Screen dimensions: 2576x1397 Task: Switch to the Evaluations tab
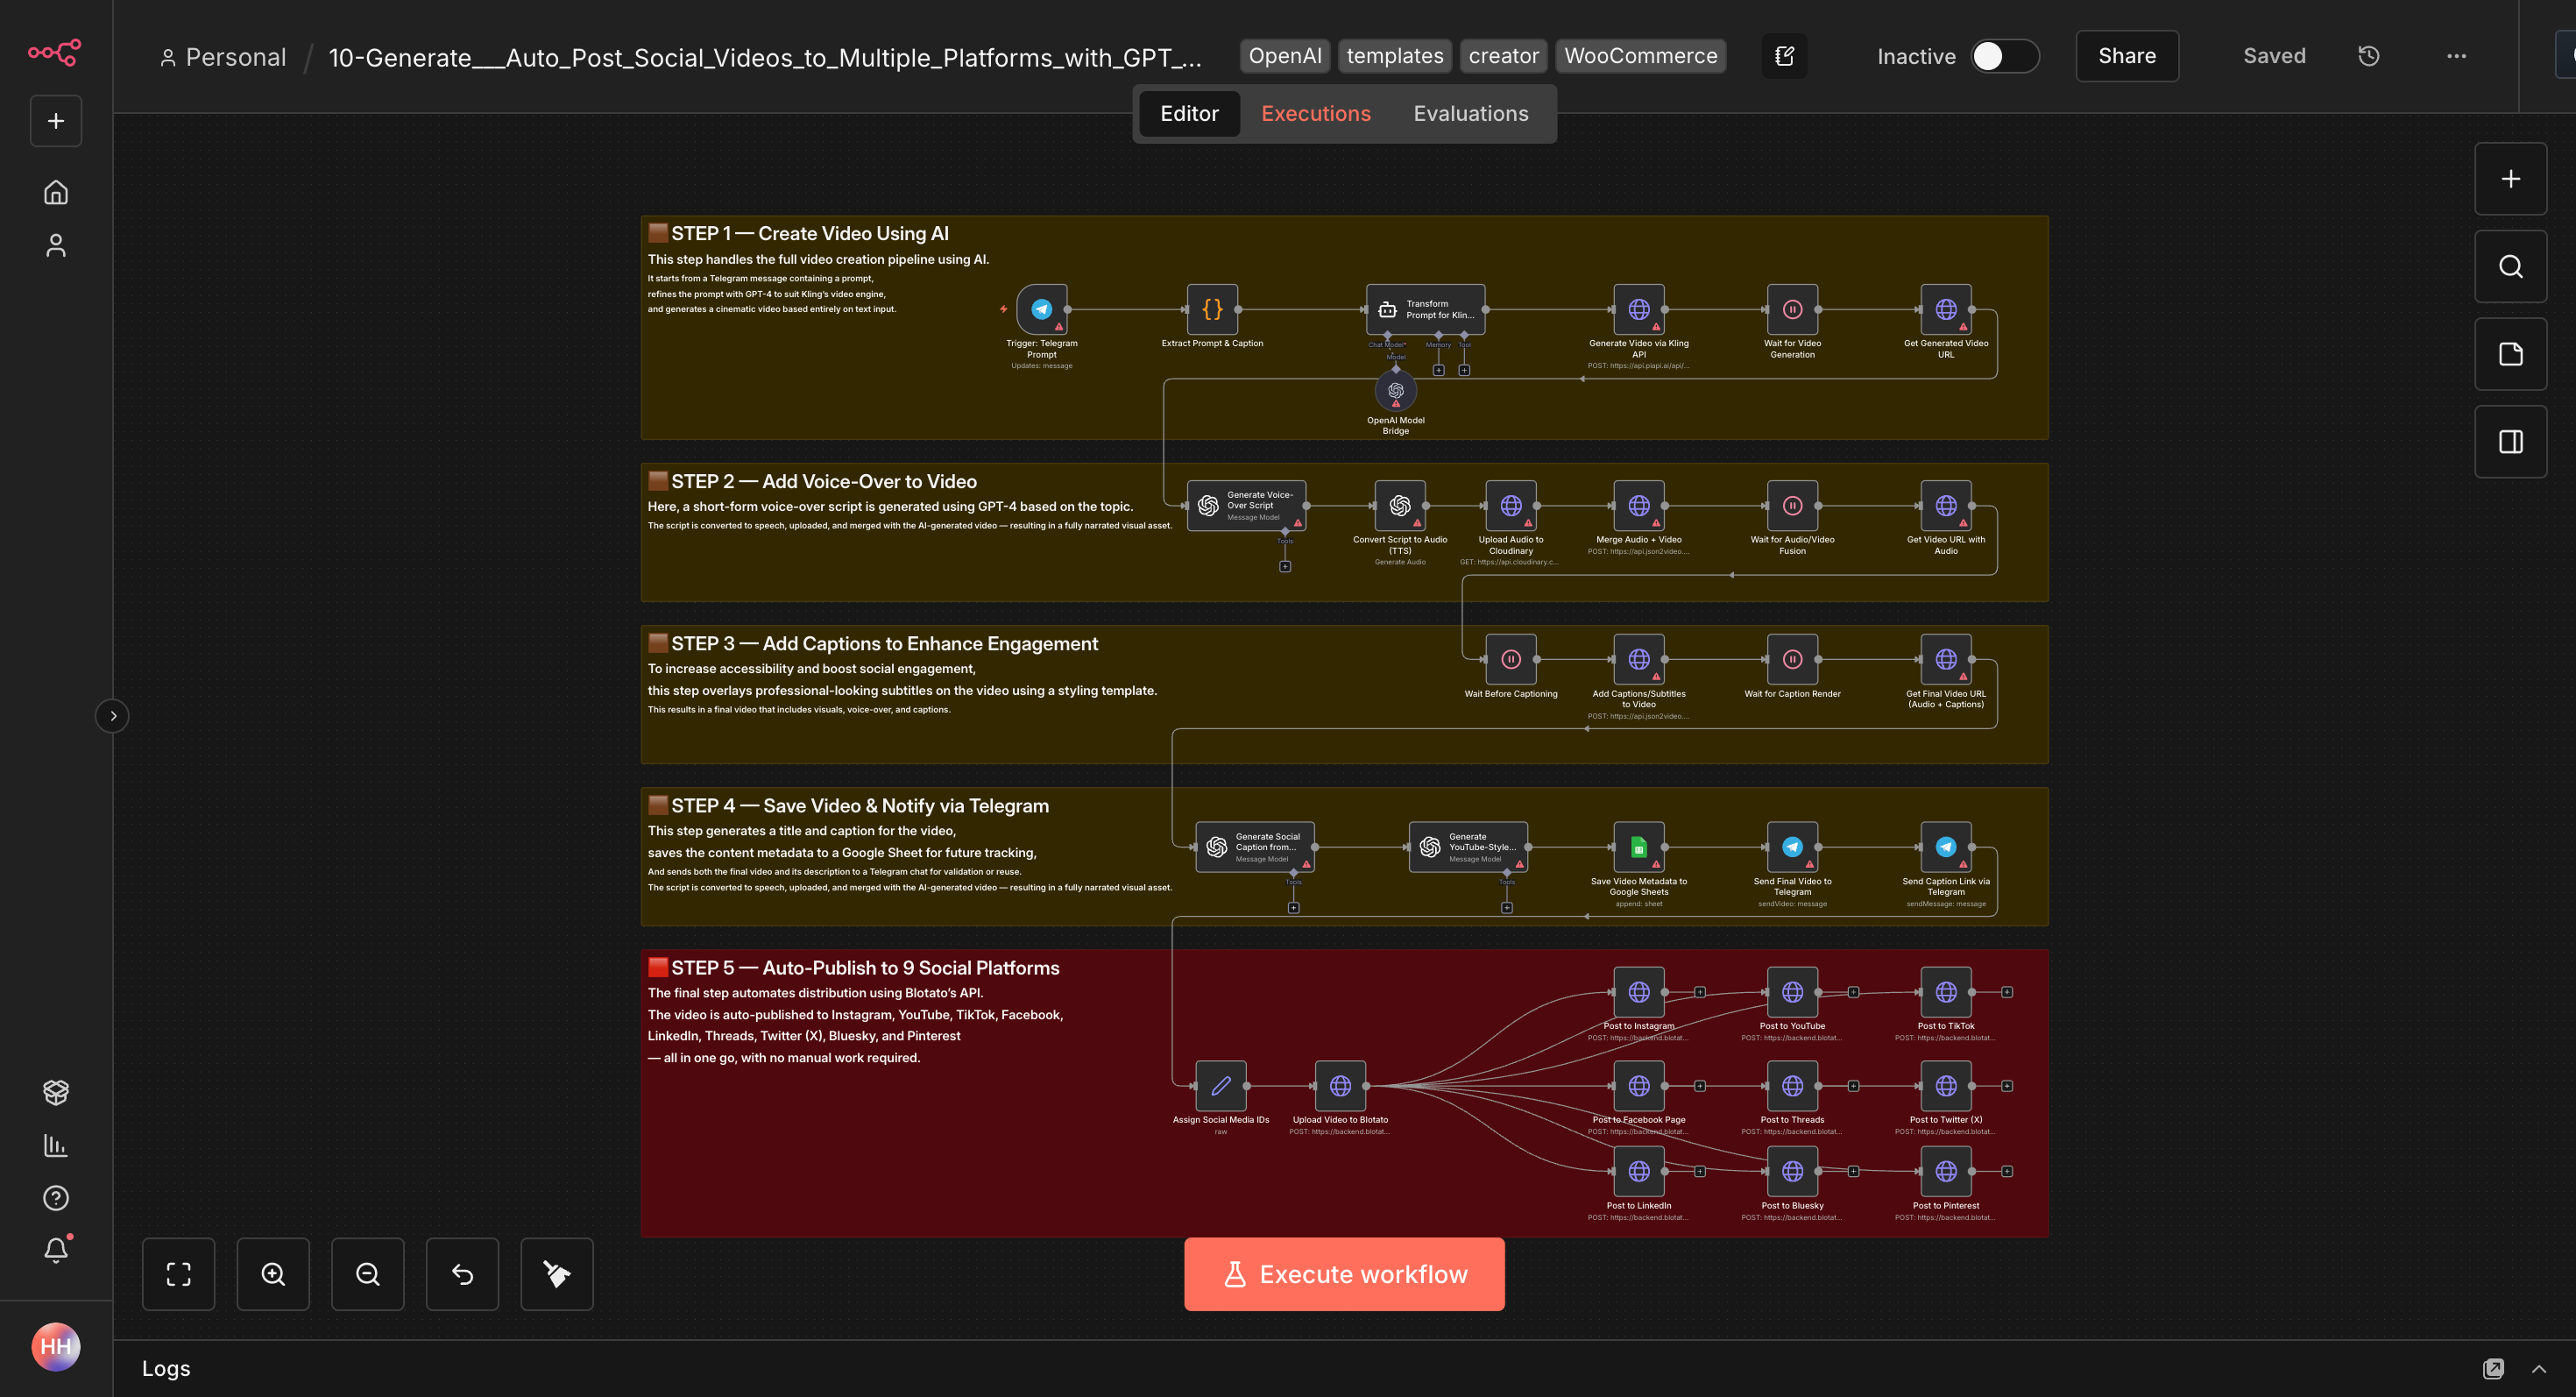click(1470, 114)
